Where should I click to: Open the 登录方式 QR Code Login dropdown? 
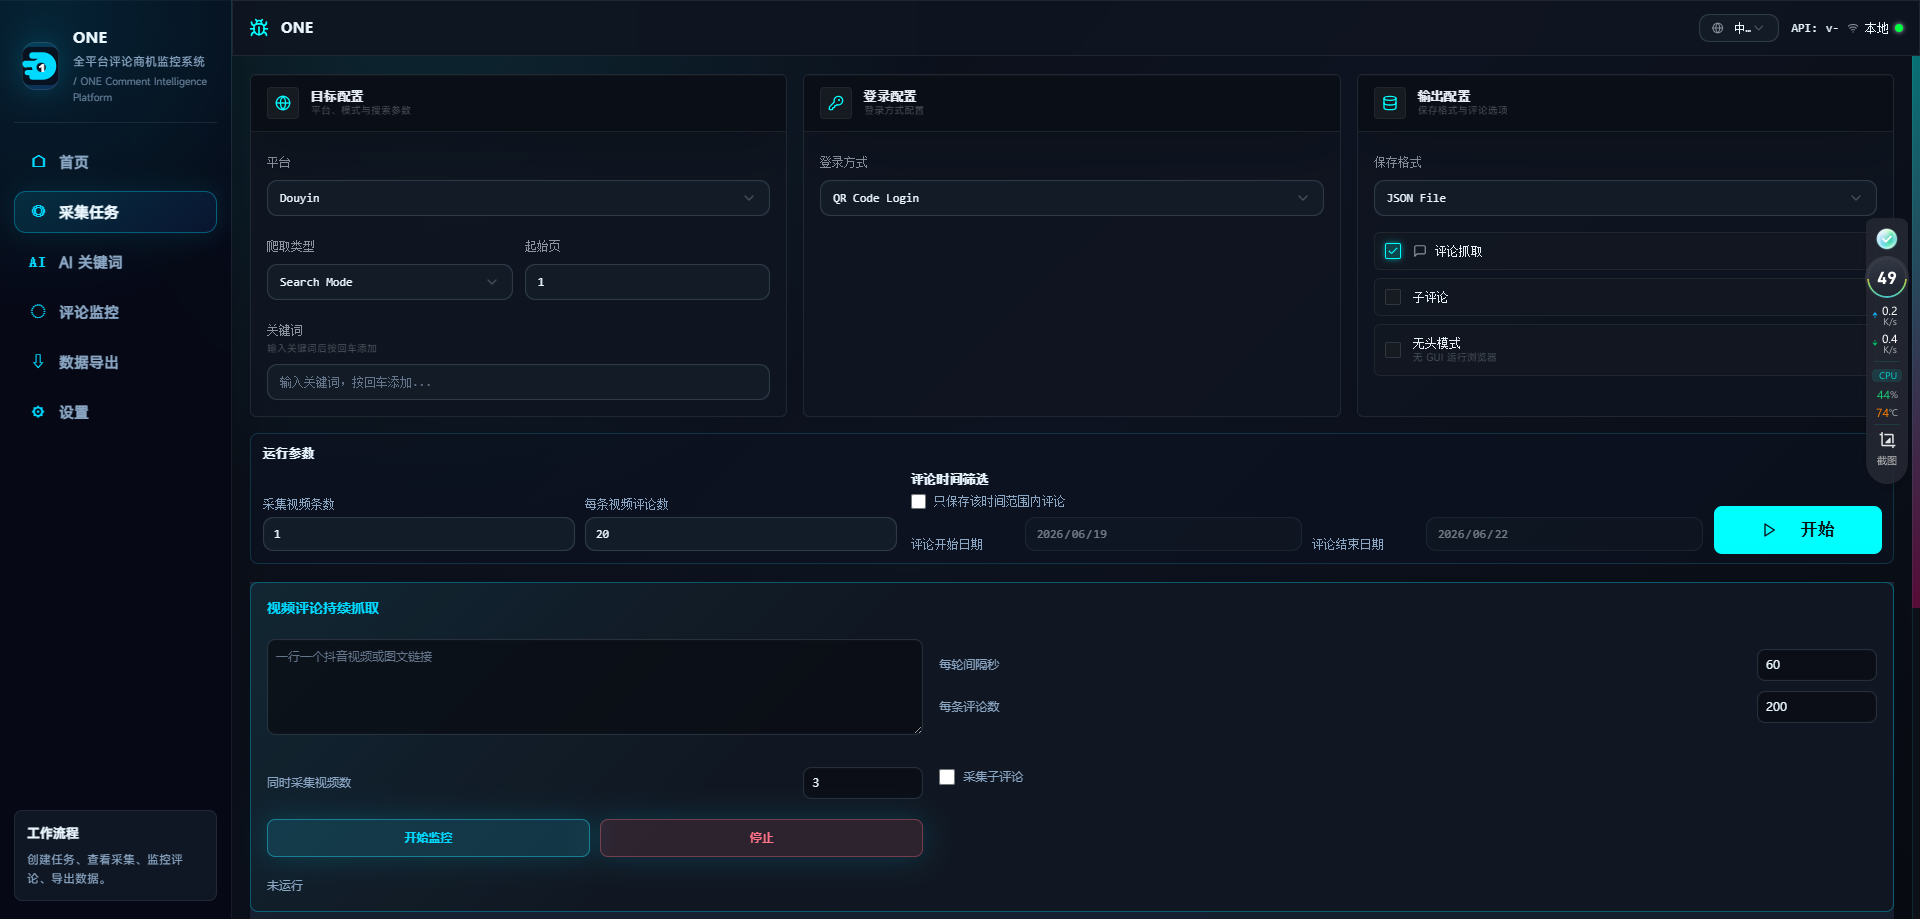pyautogui.click(x=1071, y=198)
